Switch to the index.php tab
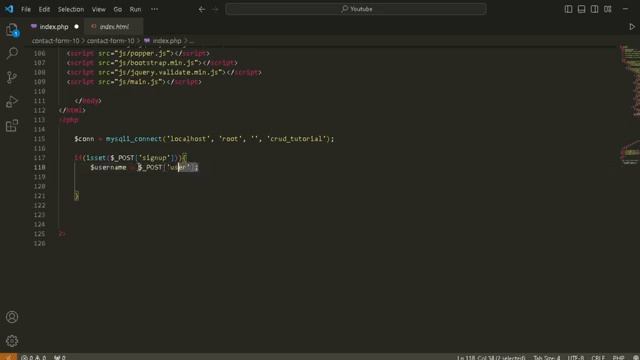The width and height of the screenshot is (640, 360). (54, 27)
